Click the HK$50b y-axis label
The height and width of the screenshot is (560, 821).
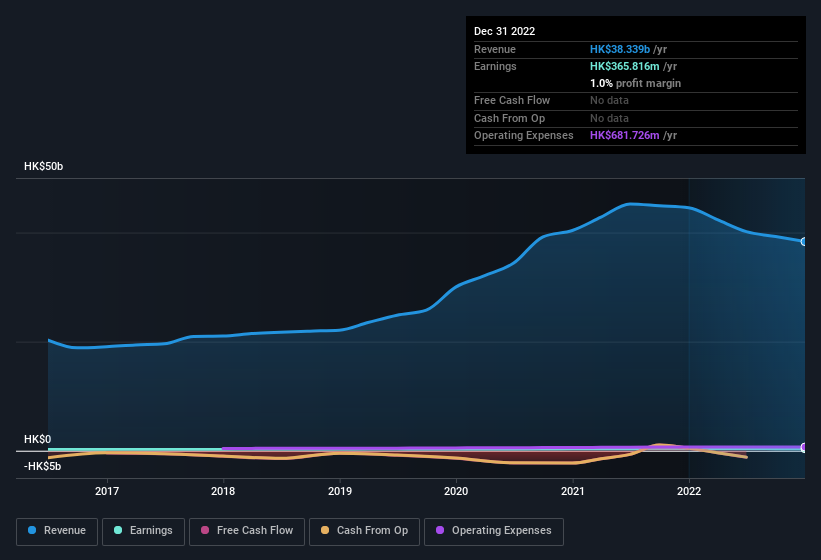pos(43,166)
